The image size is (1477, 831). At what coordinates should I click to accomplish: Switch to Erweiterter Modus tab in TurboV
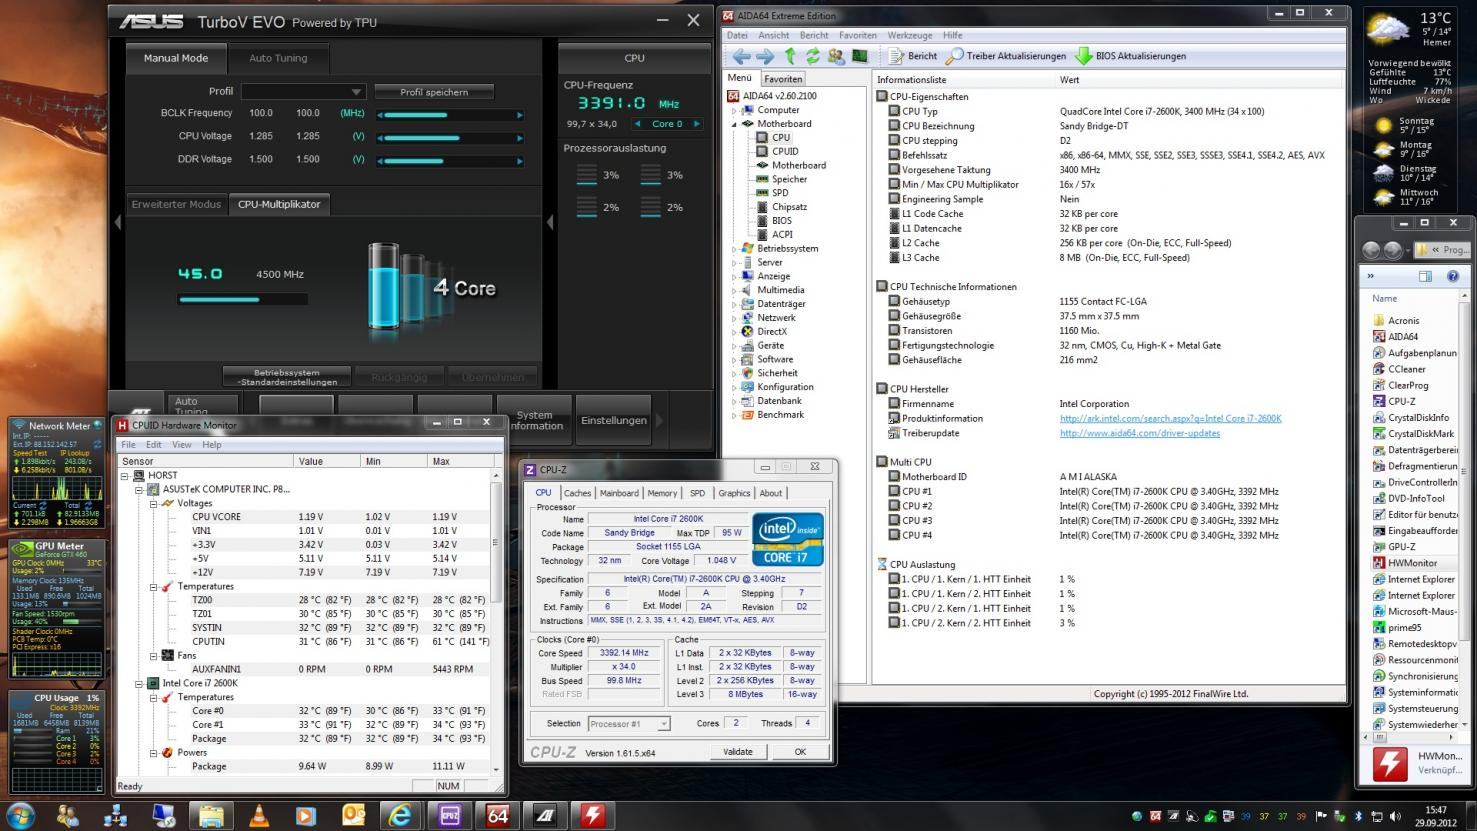(177, 204)
